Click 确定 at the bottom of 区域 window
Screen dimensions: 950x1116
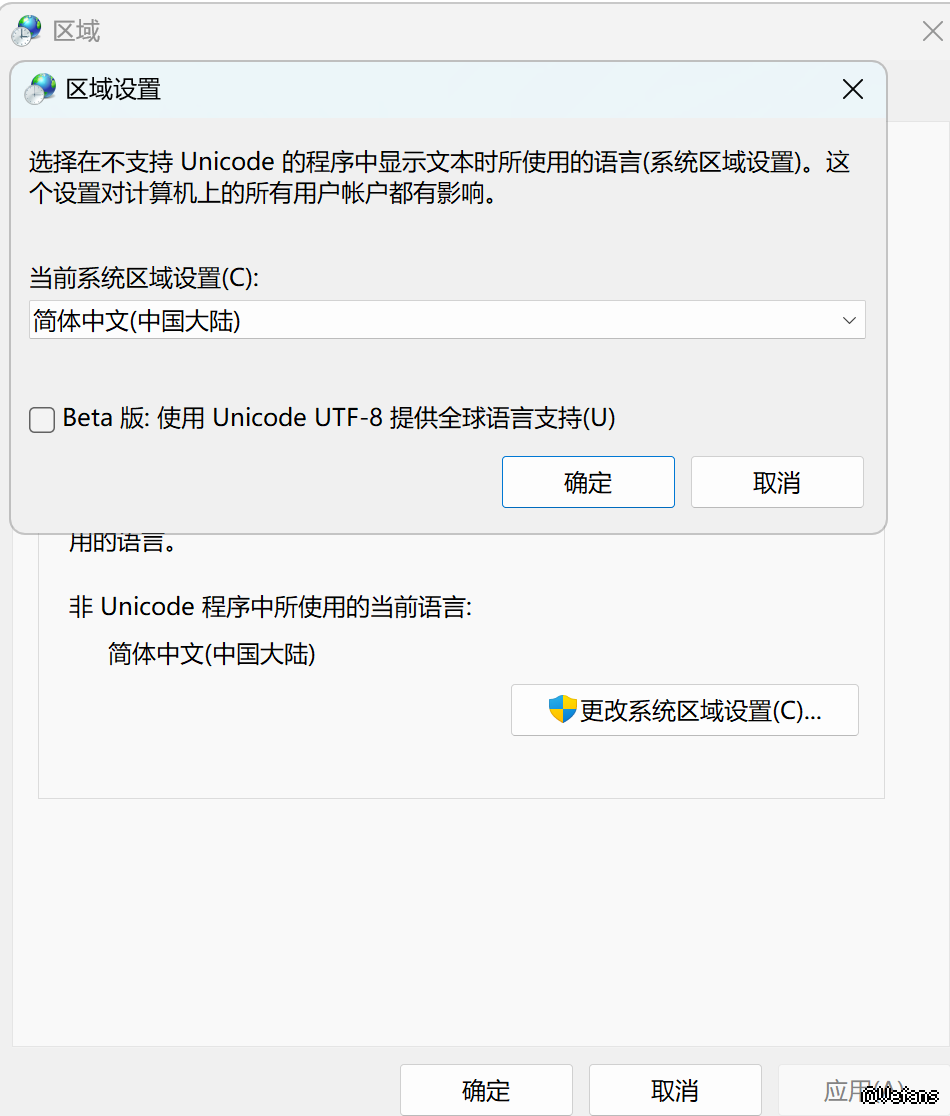(486, 1090)
